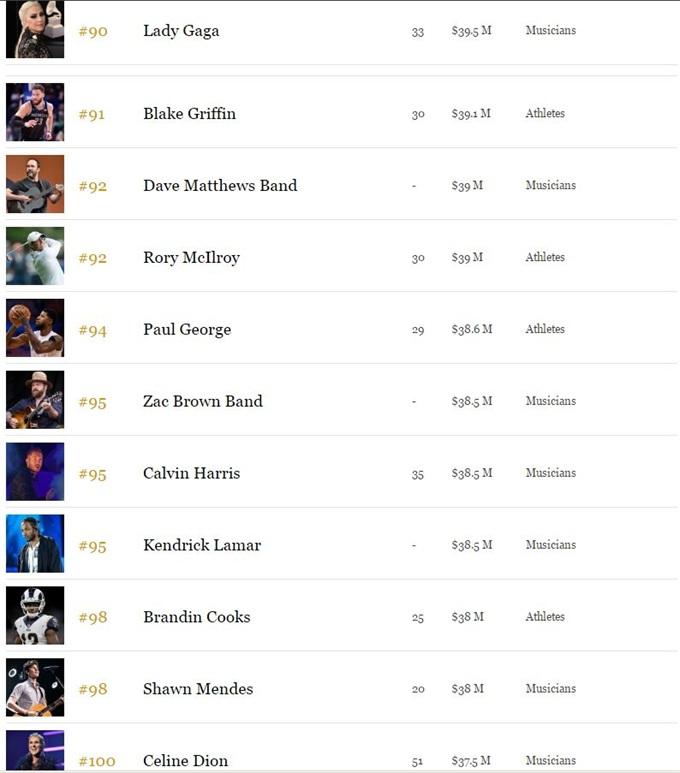This screenshot has width=680, height=773.
Task: Click the photo thumbnail beside Lady Gaga
Action: 35,29
